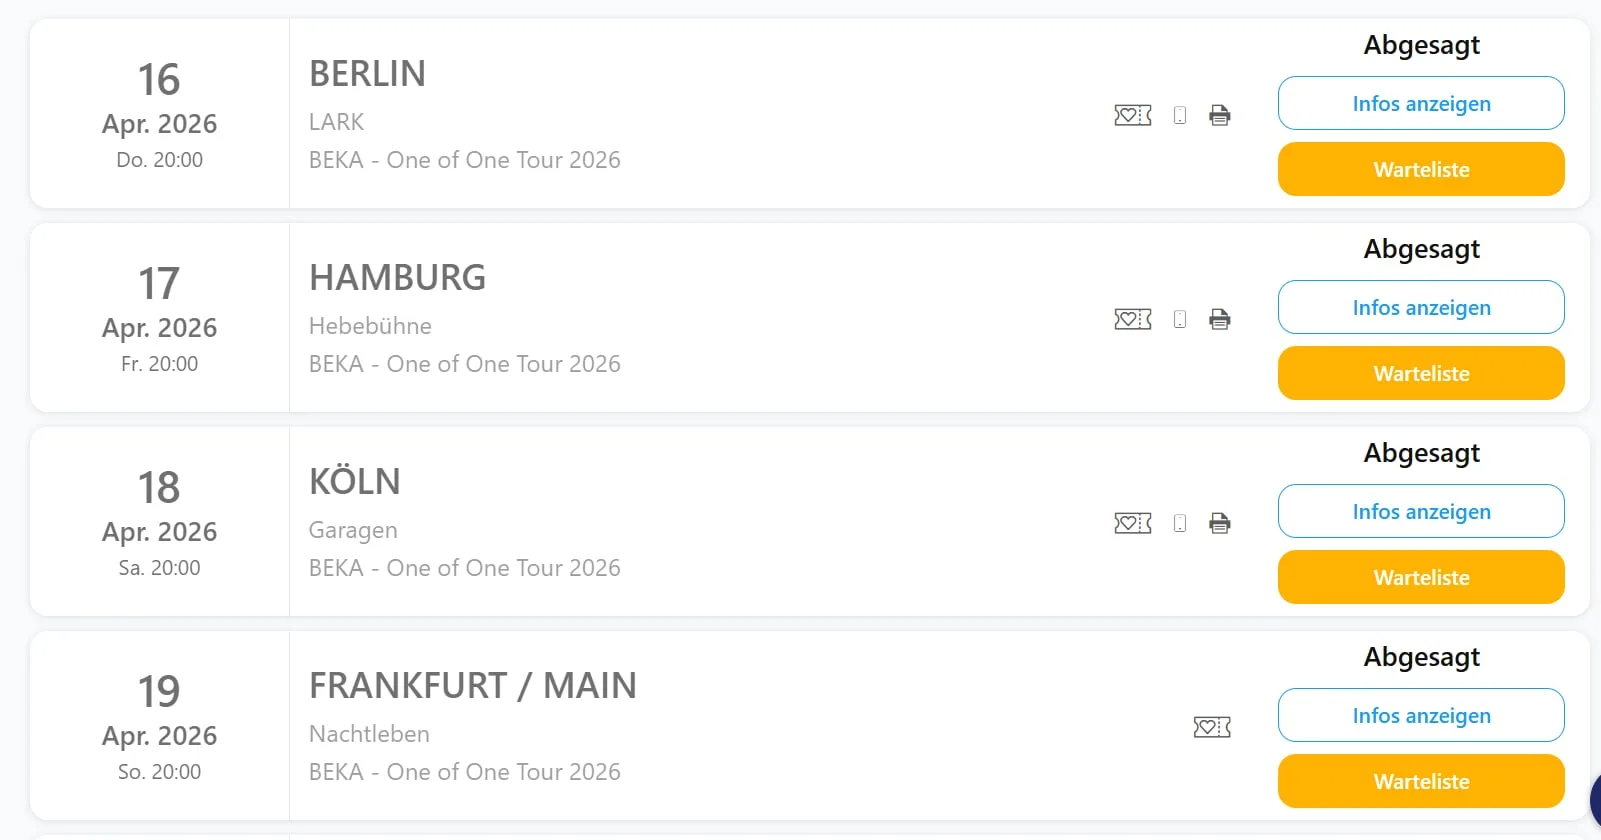
Task: Click the heart ticket icon for Frankfurt
Action: pos(1211,727)
